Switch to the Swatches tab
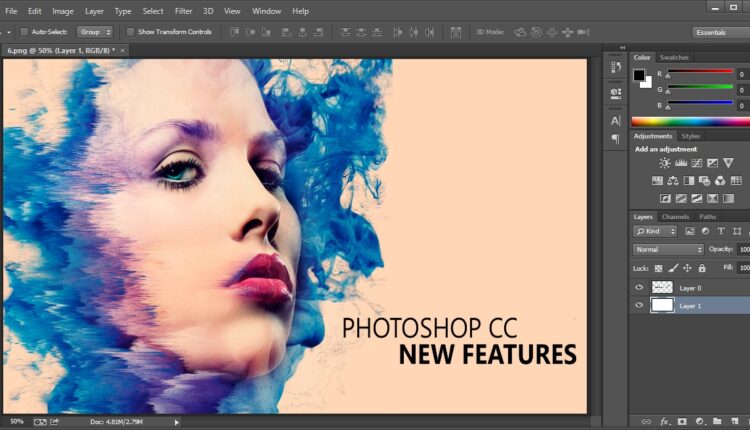 pyautogui.click(x=674, y=57)
